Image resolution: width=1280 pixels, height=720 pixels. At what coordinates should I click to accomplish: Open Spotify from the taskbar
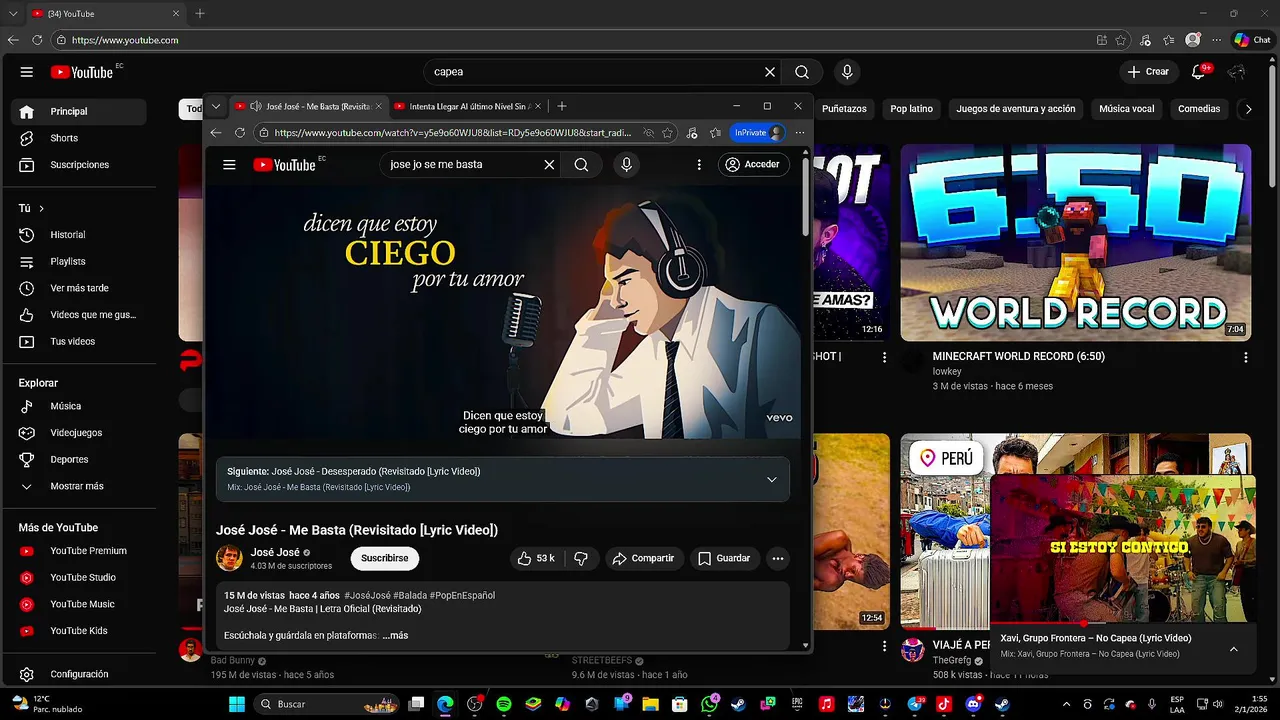click(504, 704)
